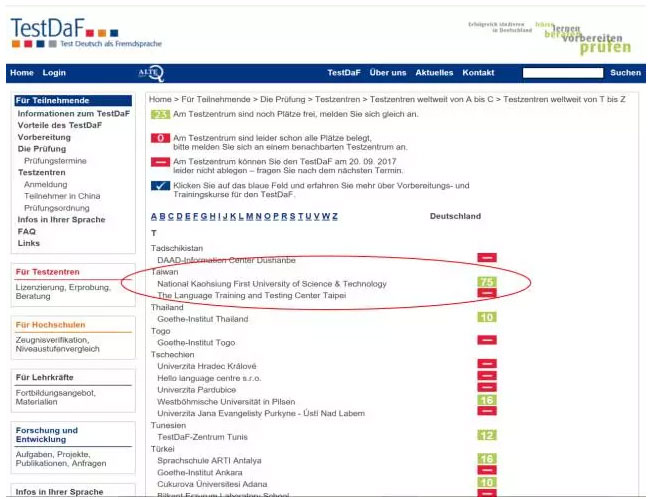Click the ALTE Q logo icon
The width and height of the screenshot is (652, 499).
tap(151, 73)
